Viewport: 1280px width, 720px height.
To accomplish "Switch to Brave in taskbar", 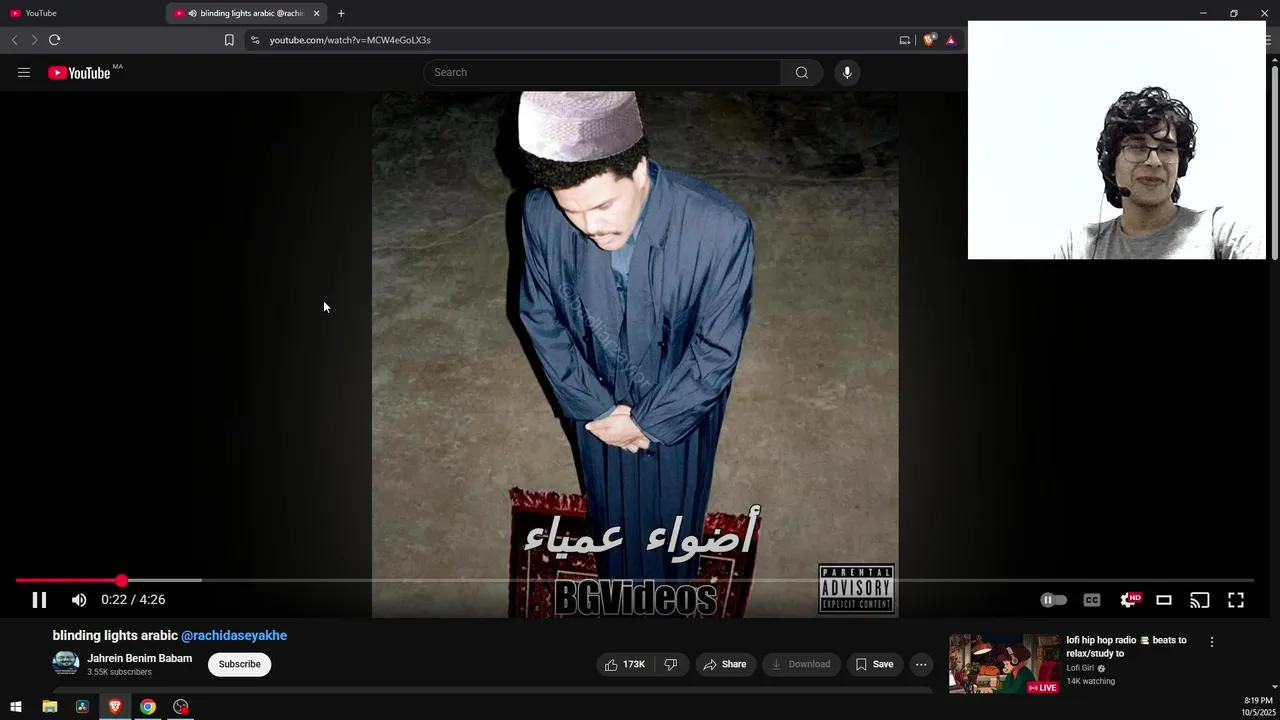I will 115,707.
